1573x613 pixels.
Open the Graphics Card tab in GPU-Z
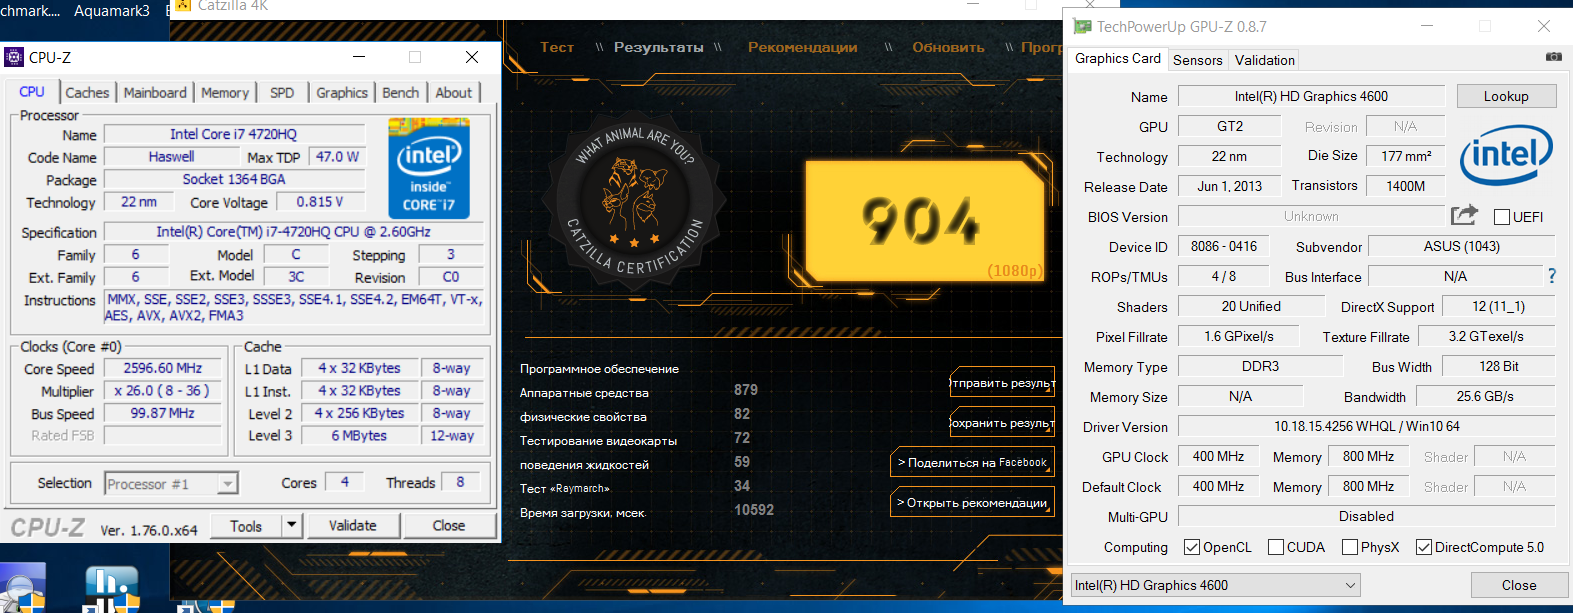coord(1118,58)
